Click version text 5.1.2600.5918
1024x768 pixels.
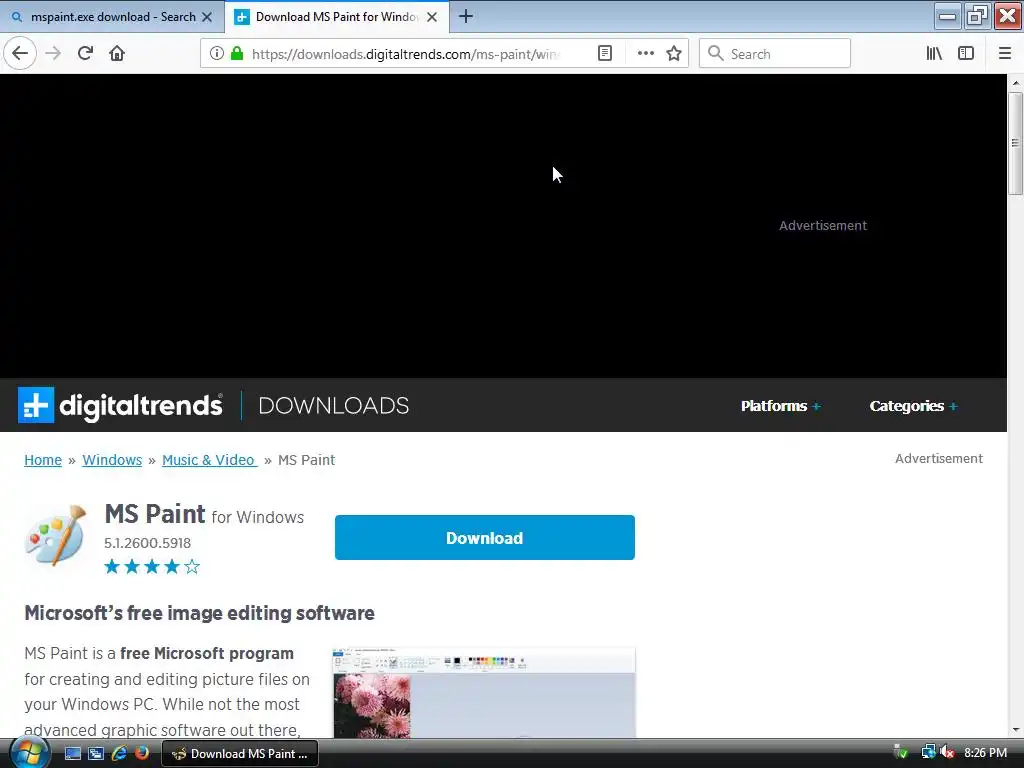(x=148, y=543)
